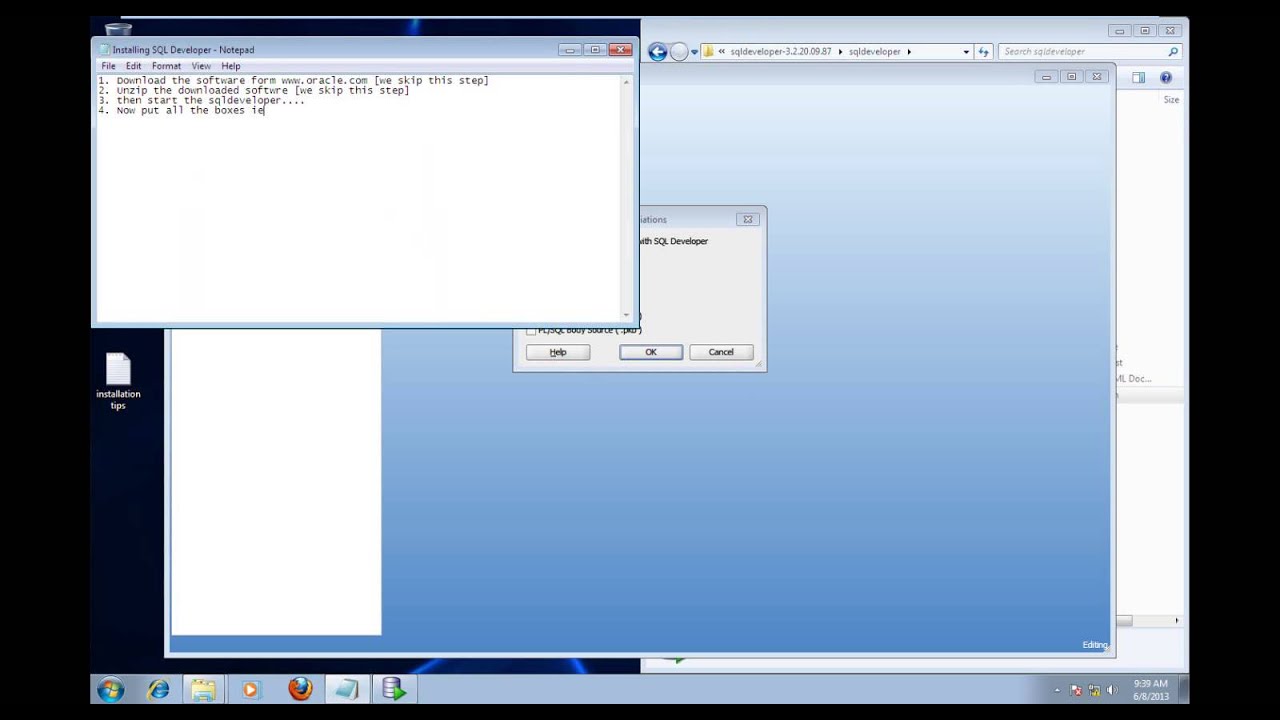Screen dimensions: 1280x720
Task: Click Cancel in the file associations dialog
Action: tap(721, 352)
